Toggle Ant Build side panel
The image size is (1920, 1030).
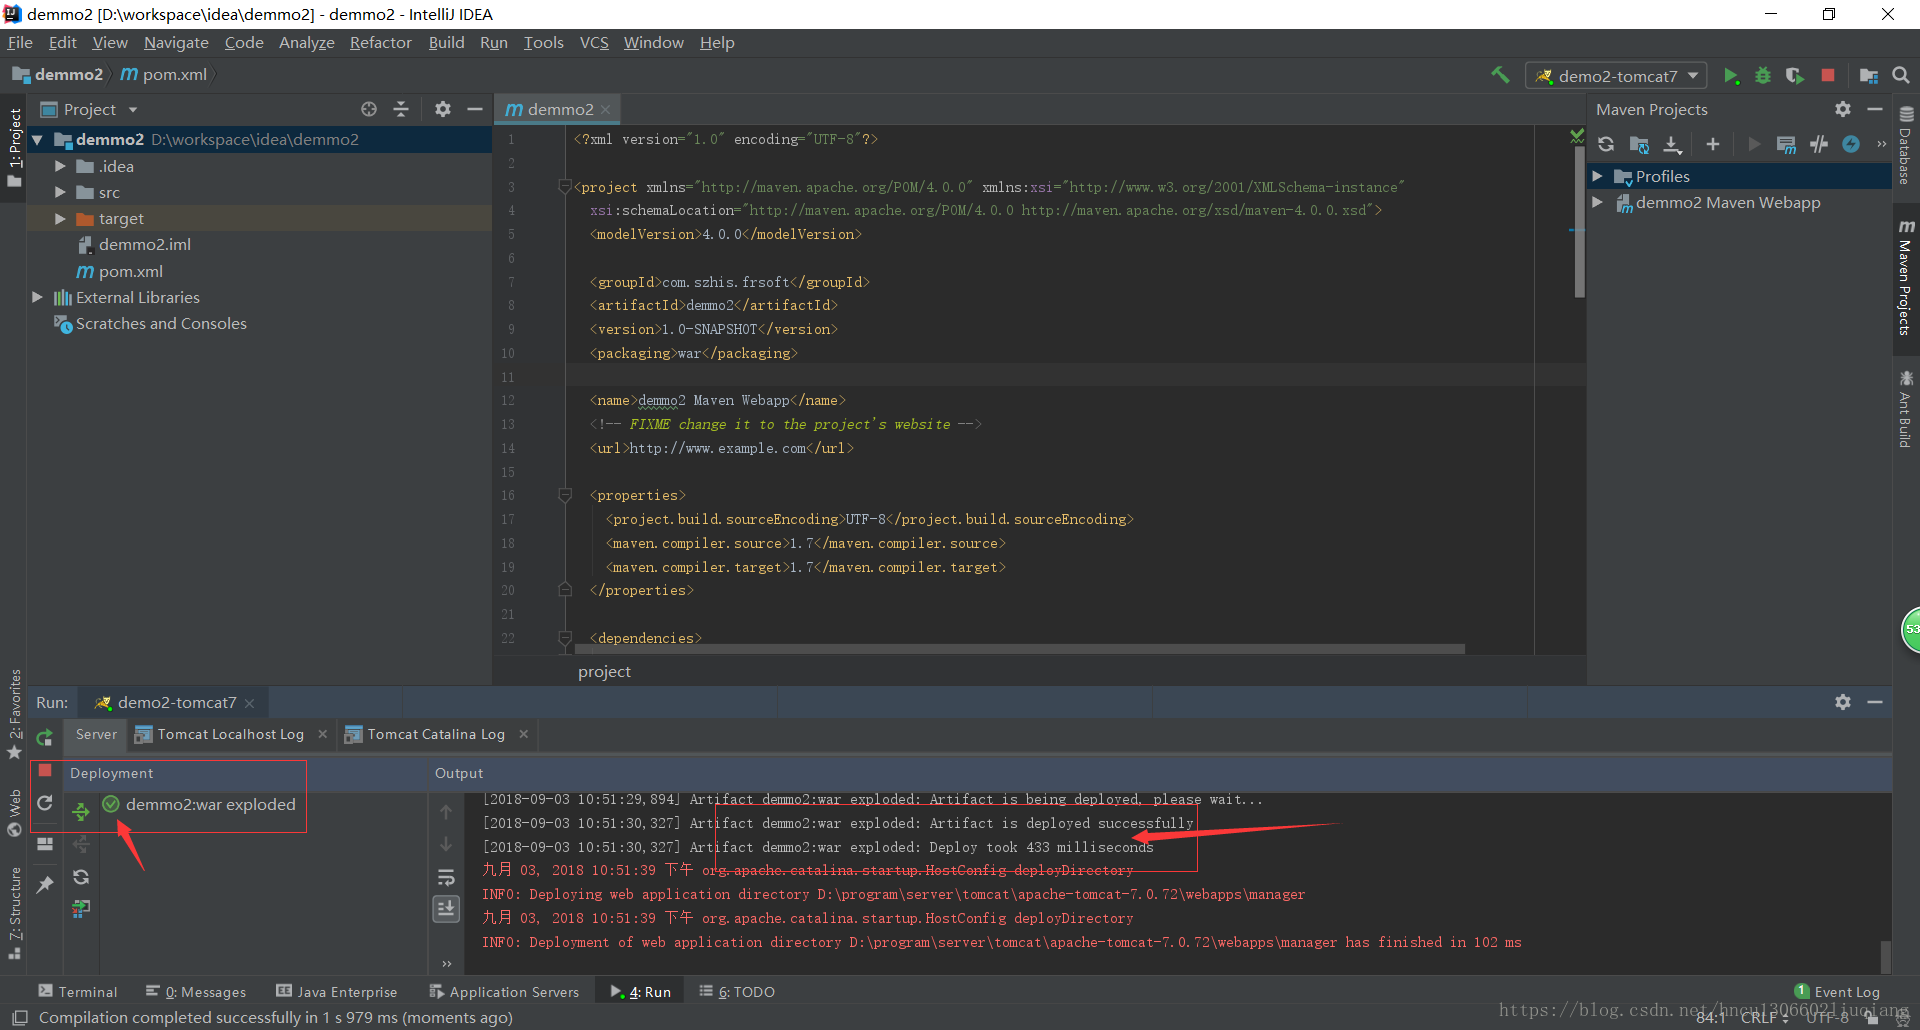1906,409
